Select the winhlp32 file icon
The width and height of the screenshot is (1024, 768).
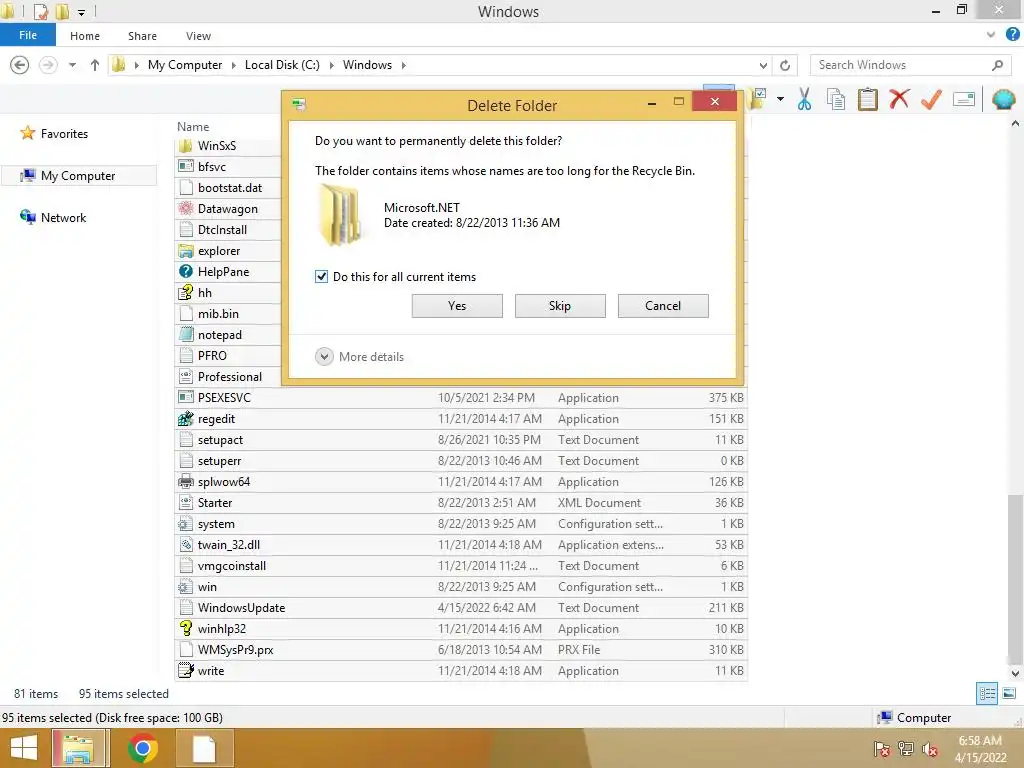(186, 628)
